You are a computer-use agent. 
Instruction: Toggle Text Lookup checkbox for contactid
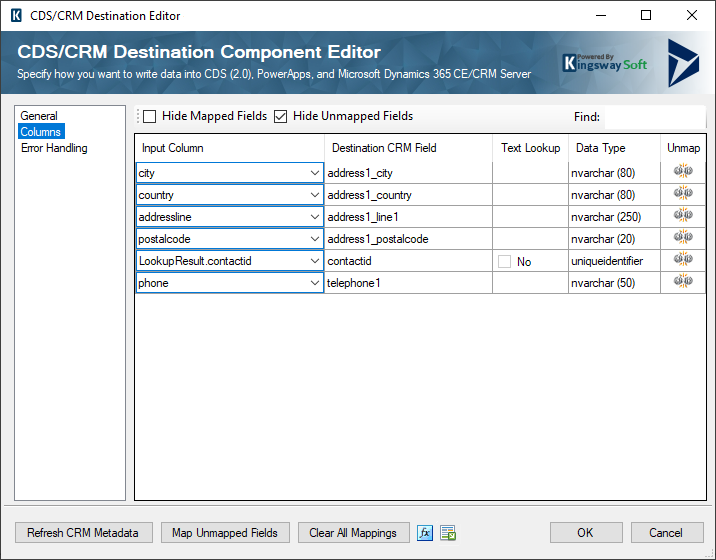click(x=504, y=261)
